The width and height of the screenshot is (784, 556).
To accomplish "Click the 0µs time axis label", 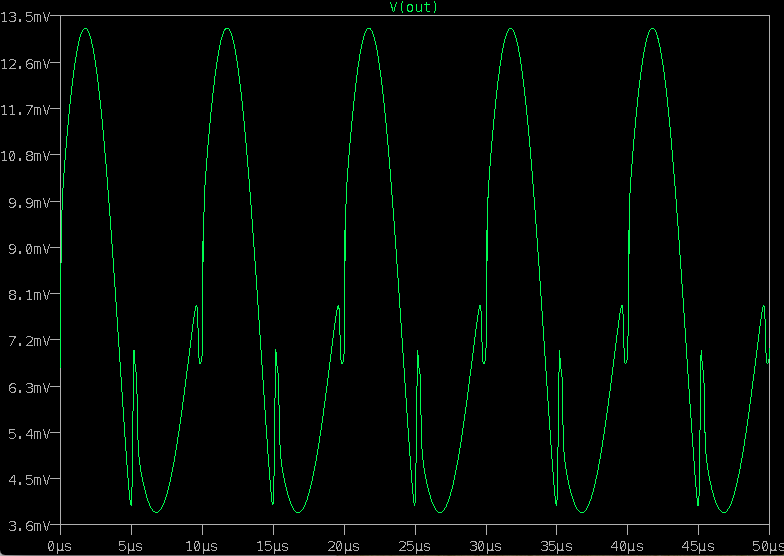I will point(60,546).
